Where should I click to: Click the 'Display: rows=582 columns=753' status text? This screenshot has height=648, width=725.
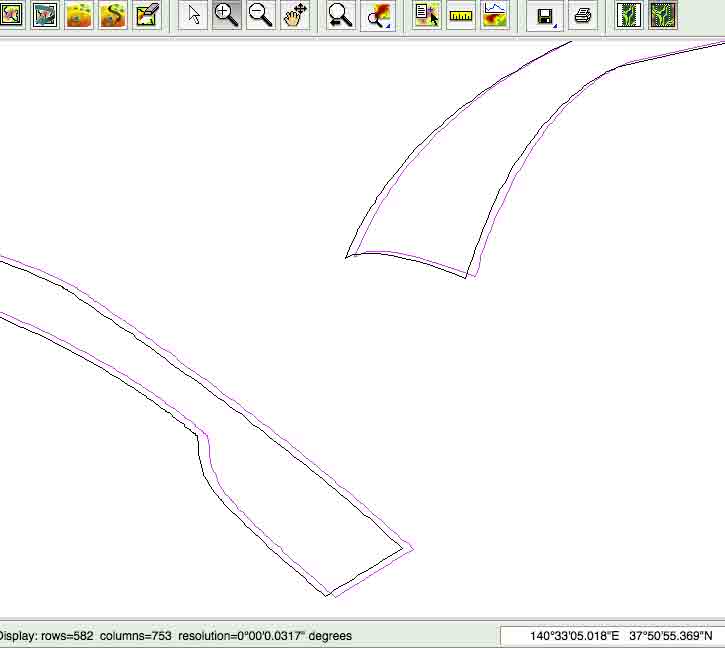85,636
